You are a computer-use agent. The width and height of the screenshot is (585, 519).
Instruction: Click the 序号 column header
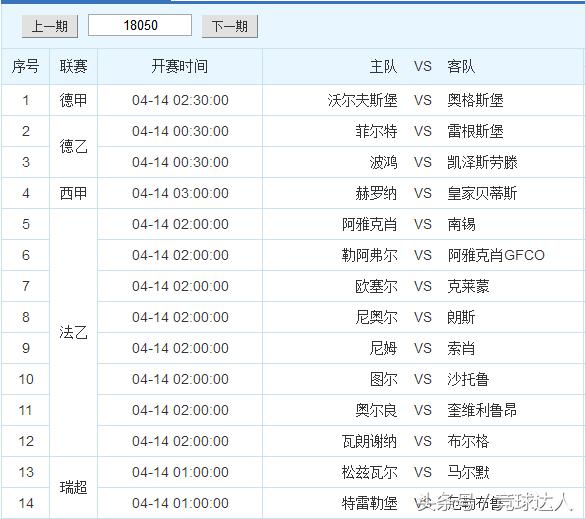[25, 67]
